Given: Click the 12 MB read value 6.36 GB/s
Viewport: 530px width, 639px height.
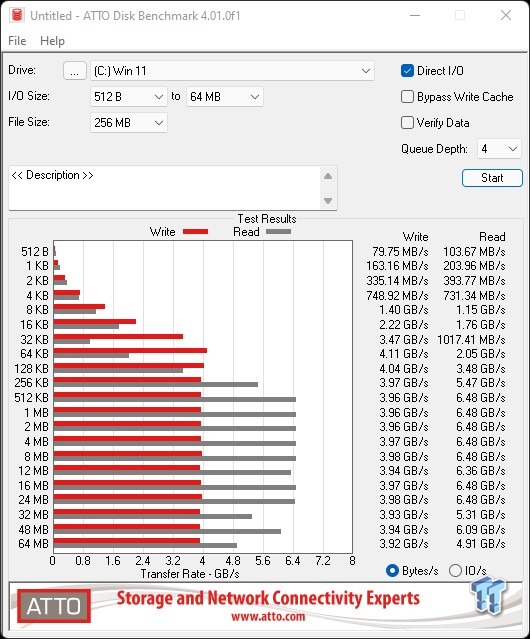Looking at the screenshot, I should [481, 471].
